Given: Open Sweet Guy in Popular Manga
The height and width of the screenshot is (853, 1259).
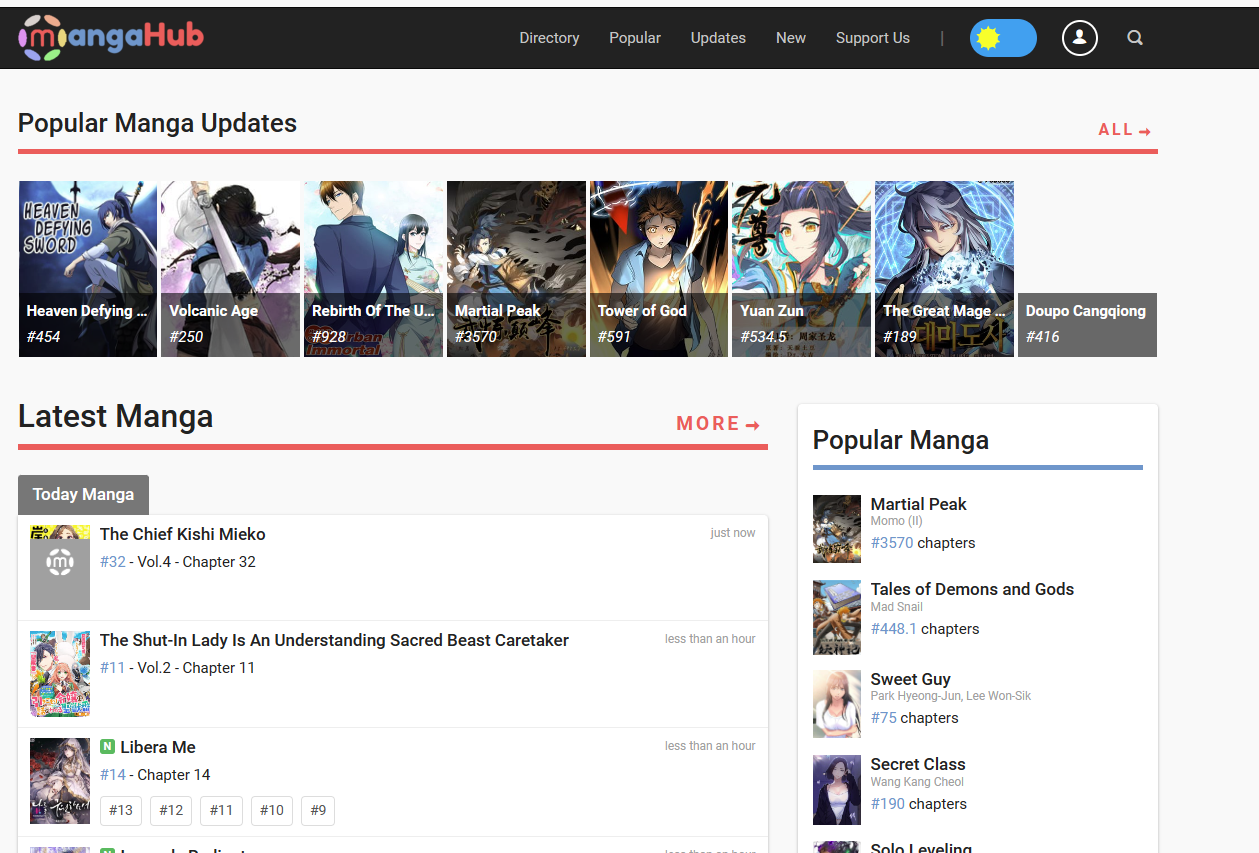Looking at the screenshot, I should click(910, 679).
